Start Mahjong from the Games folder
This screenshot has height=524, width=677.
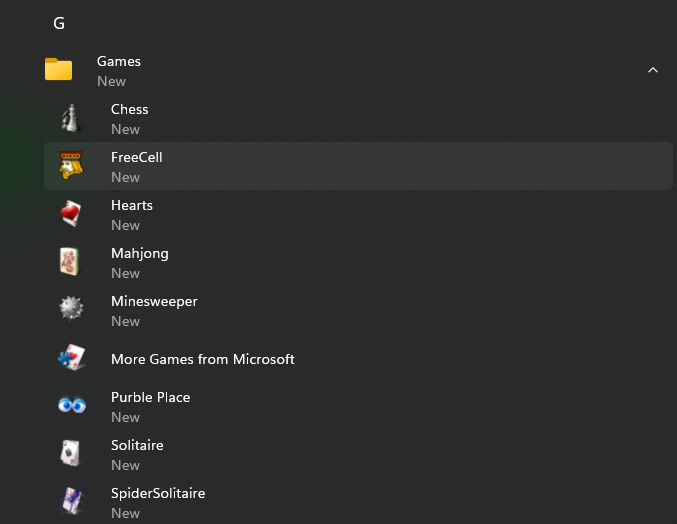click(140, 253)
